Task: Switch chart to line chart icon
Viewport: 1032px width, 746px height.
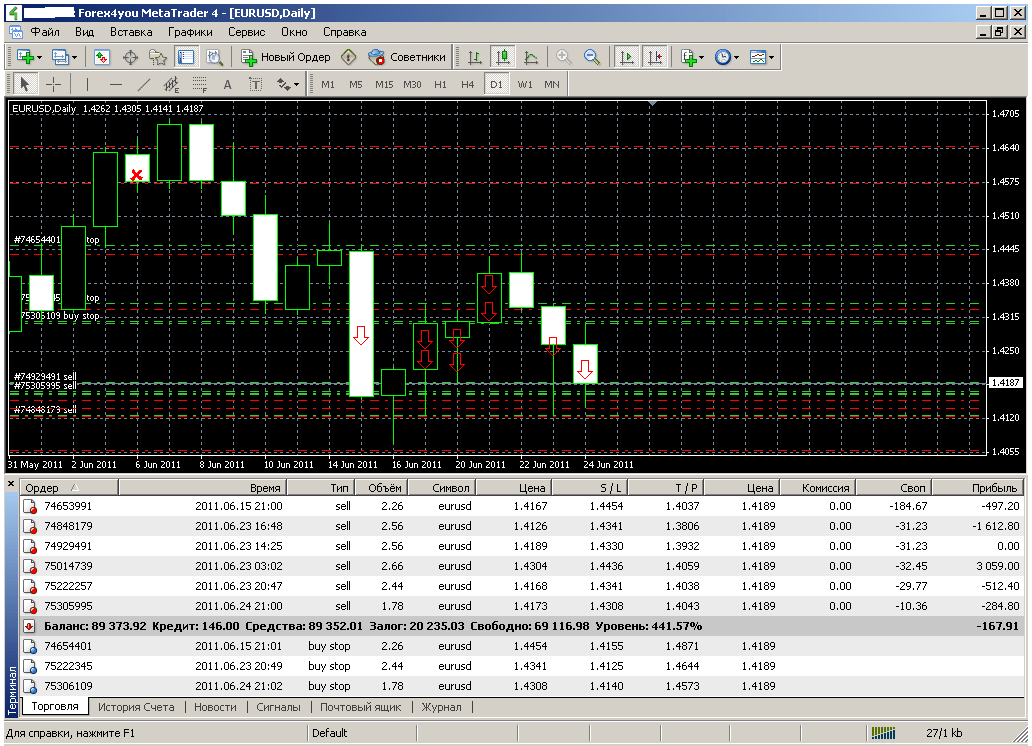Action: pyautogui.click(x=530, y=57)
